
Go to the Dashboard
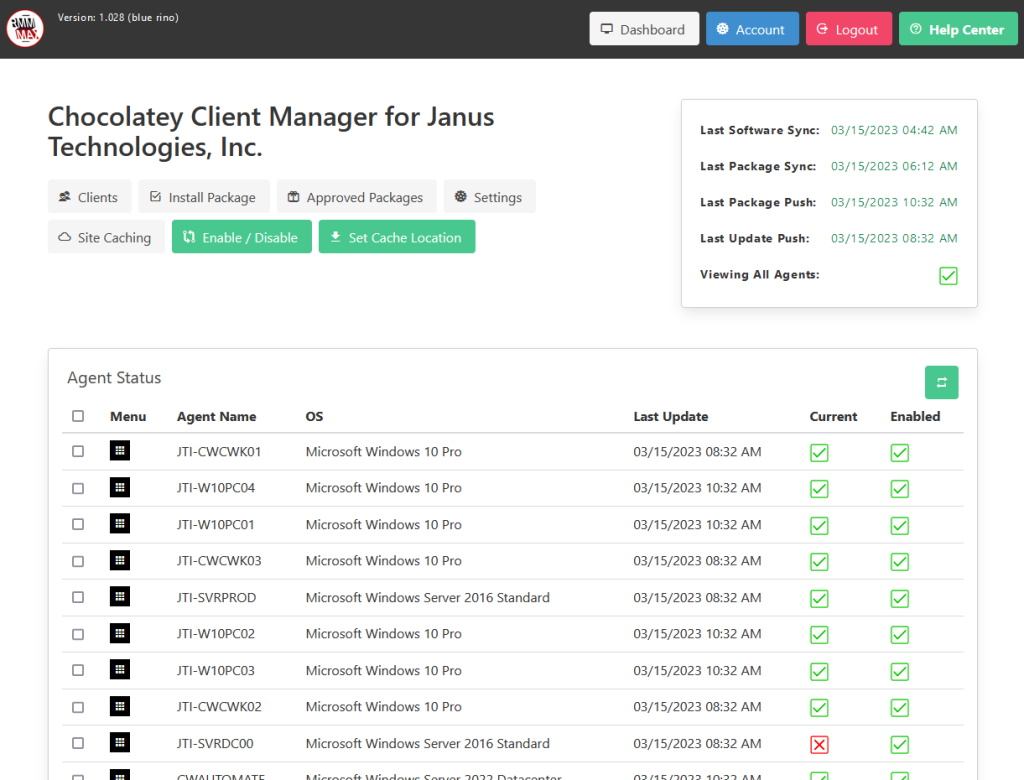tap(644, 29)
